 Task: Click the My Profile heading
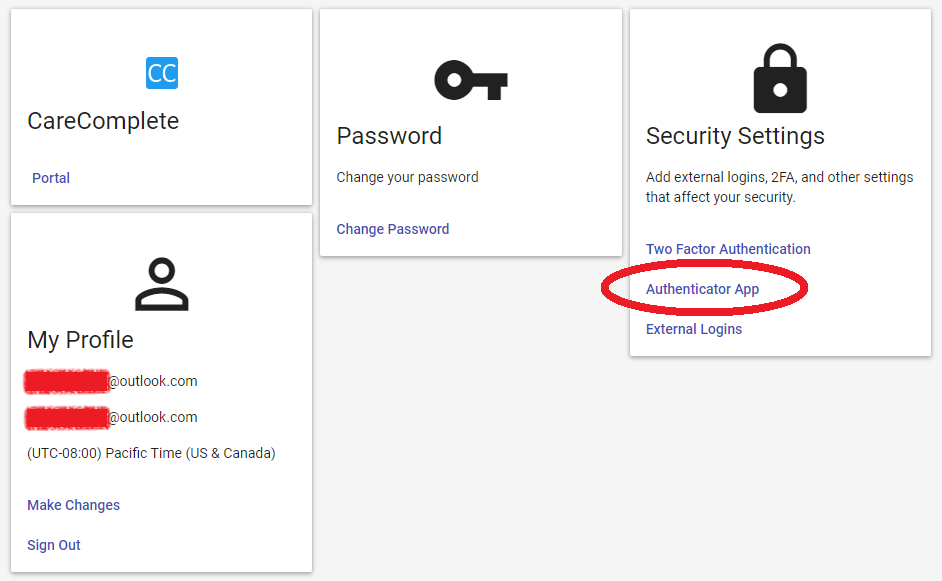point(80,339)
